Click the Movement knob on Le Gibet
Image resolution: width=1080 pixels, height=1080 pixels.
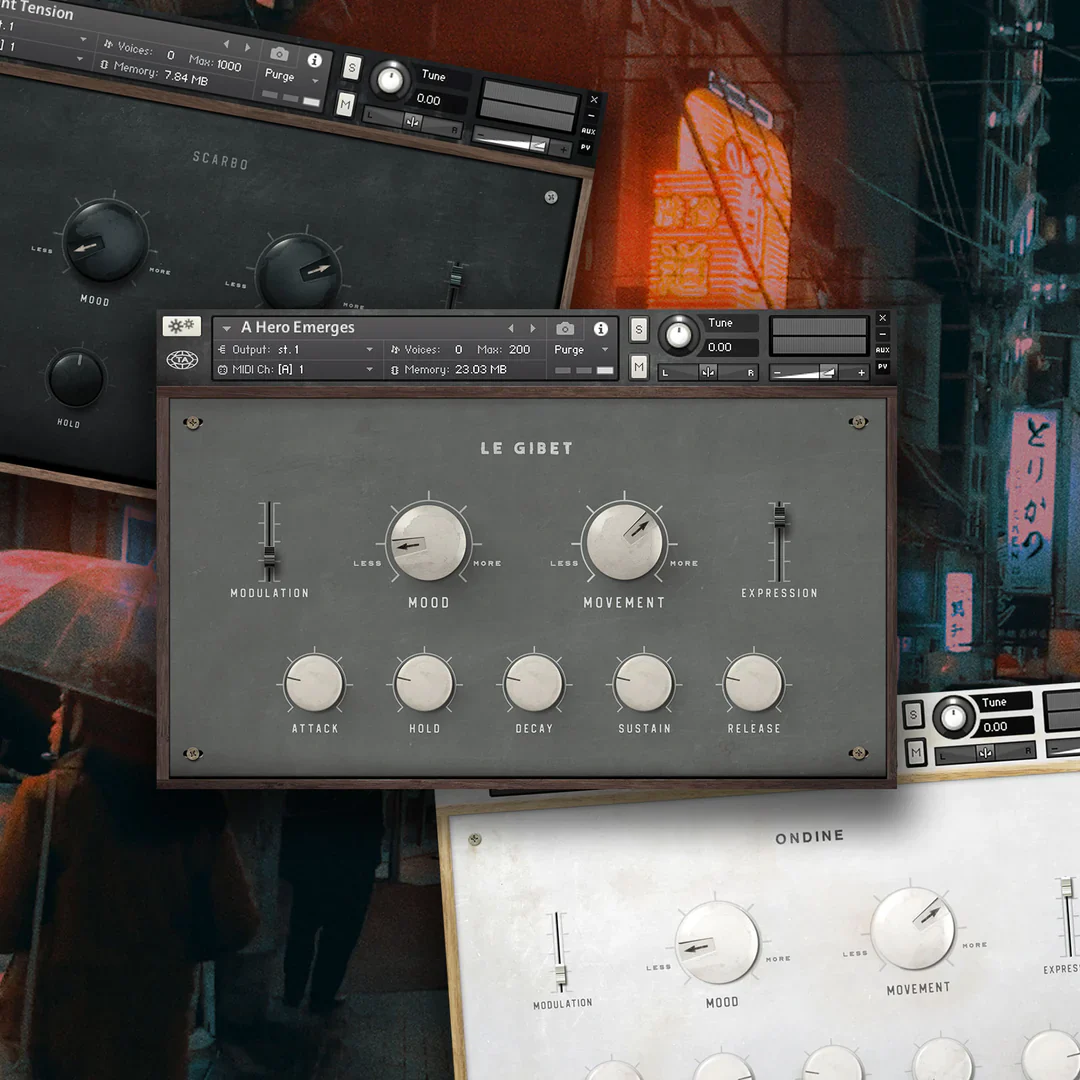(625, 541)
